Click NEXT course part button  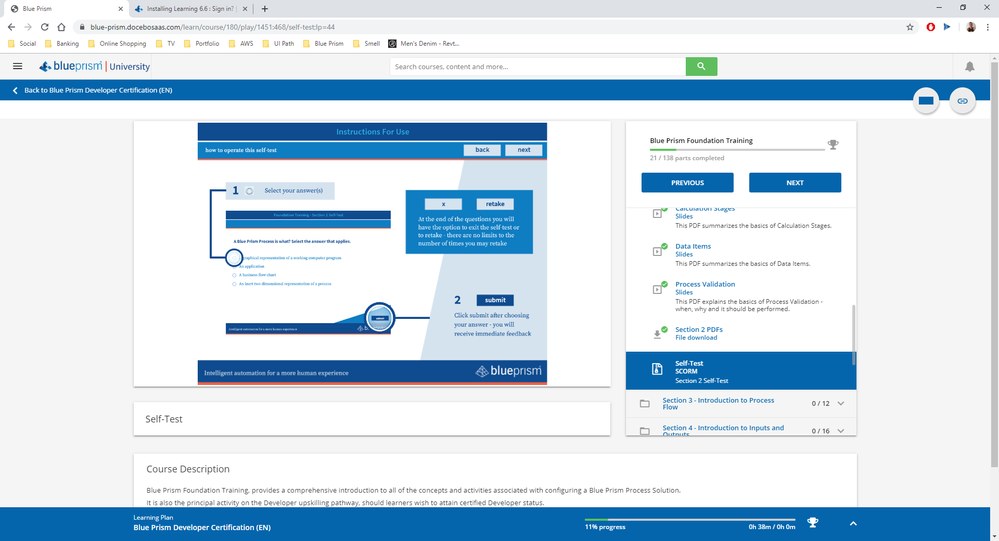[794, 182]
